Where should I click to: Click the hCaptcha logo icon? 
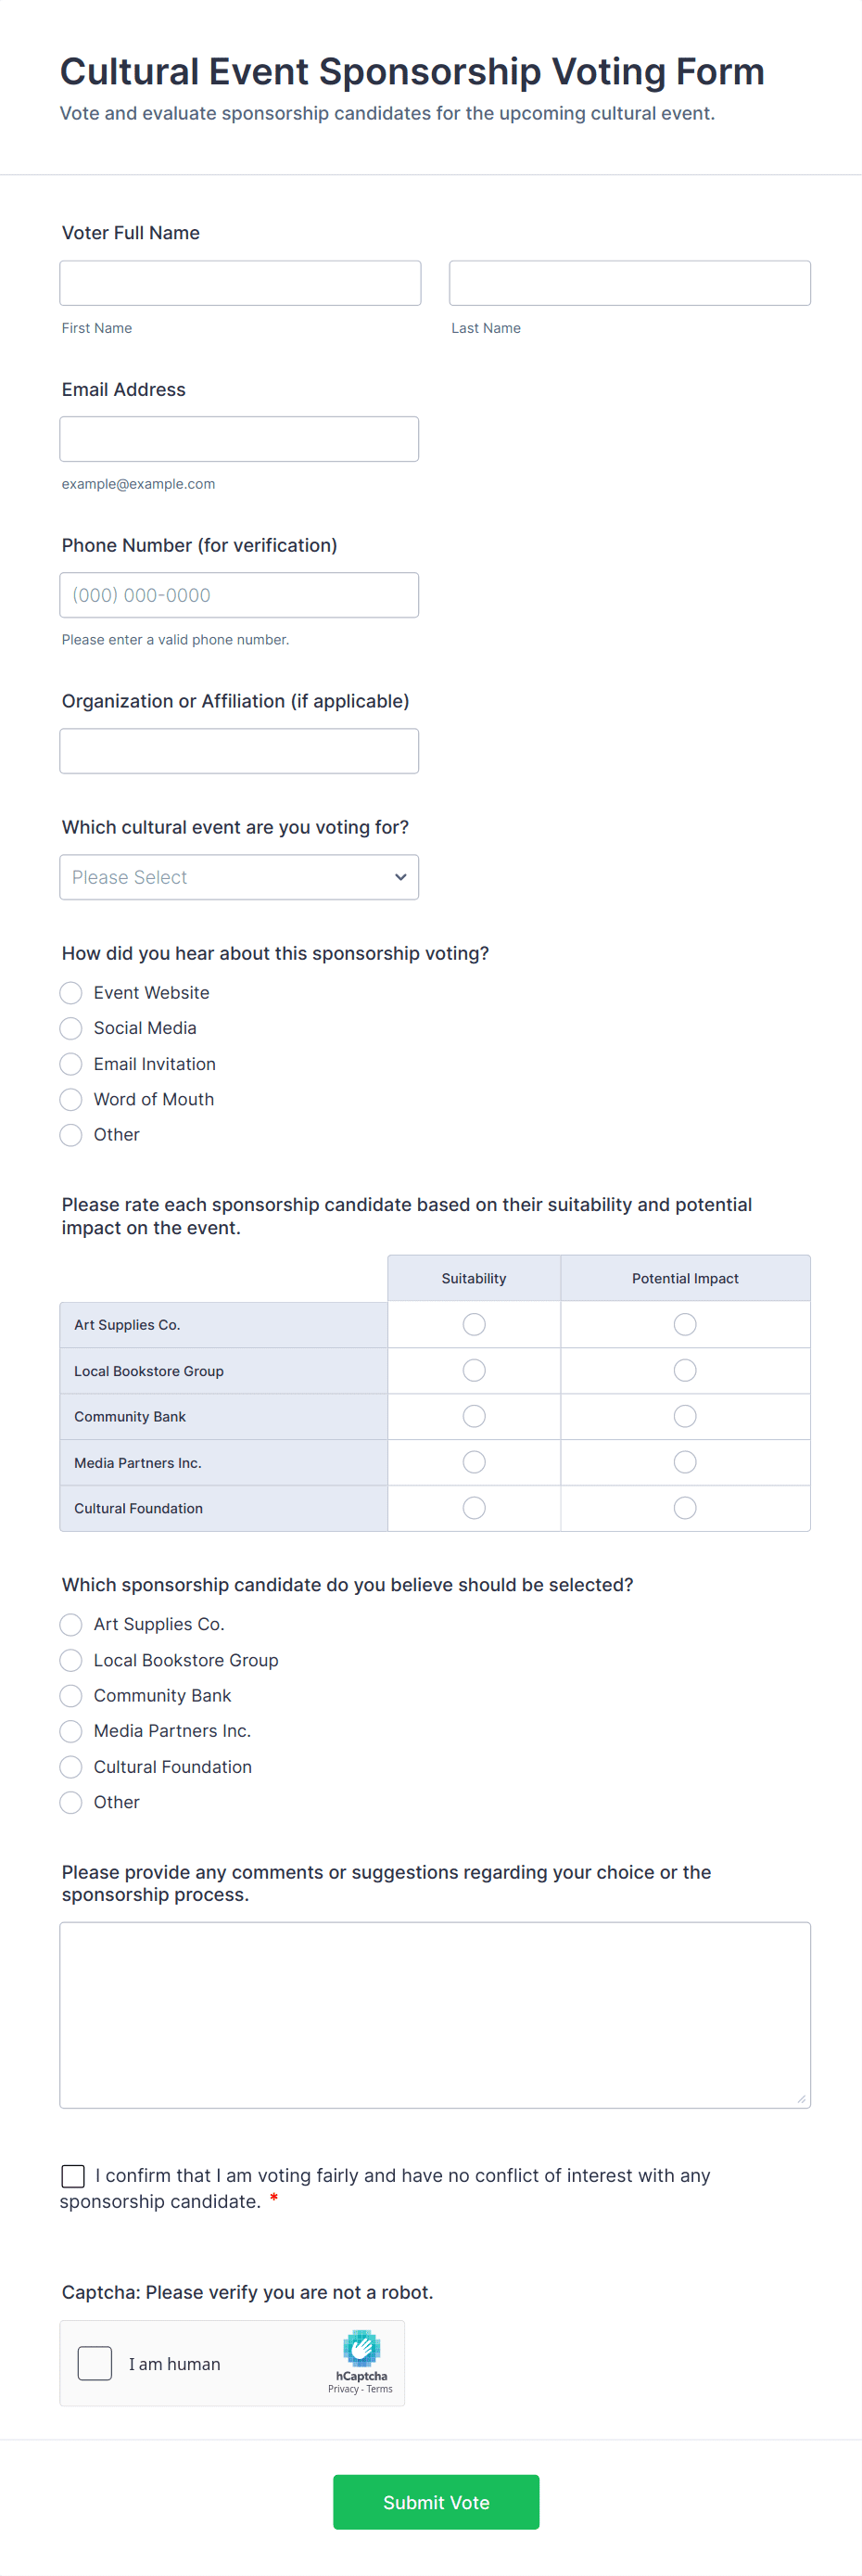[x=361, y=2348]
